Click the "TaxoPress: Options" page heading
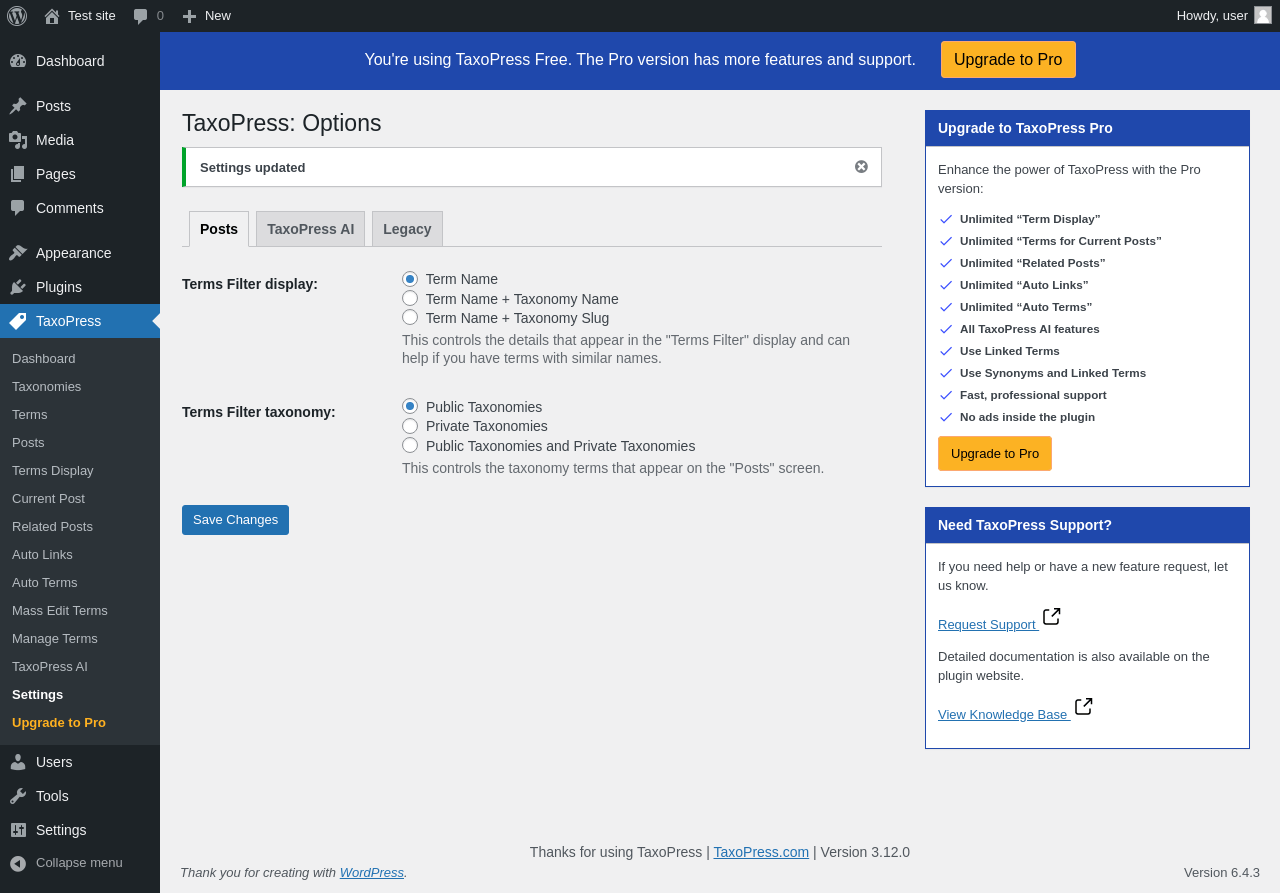This screenshot has height=893, width=1280. click(282, 123)
